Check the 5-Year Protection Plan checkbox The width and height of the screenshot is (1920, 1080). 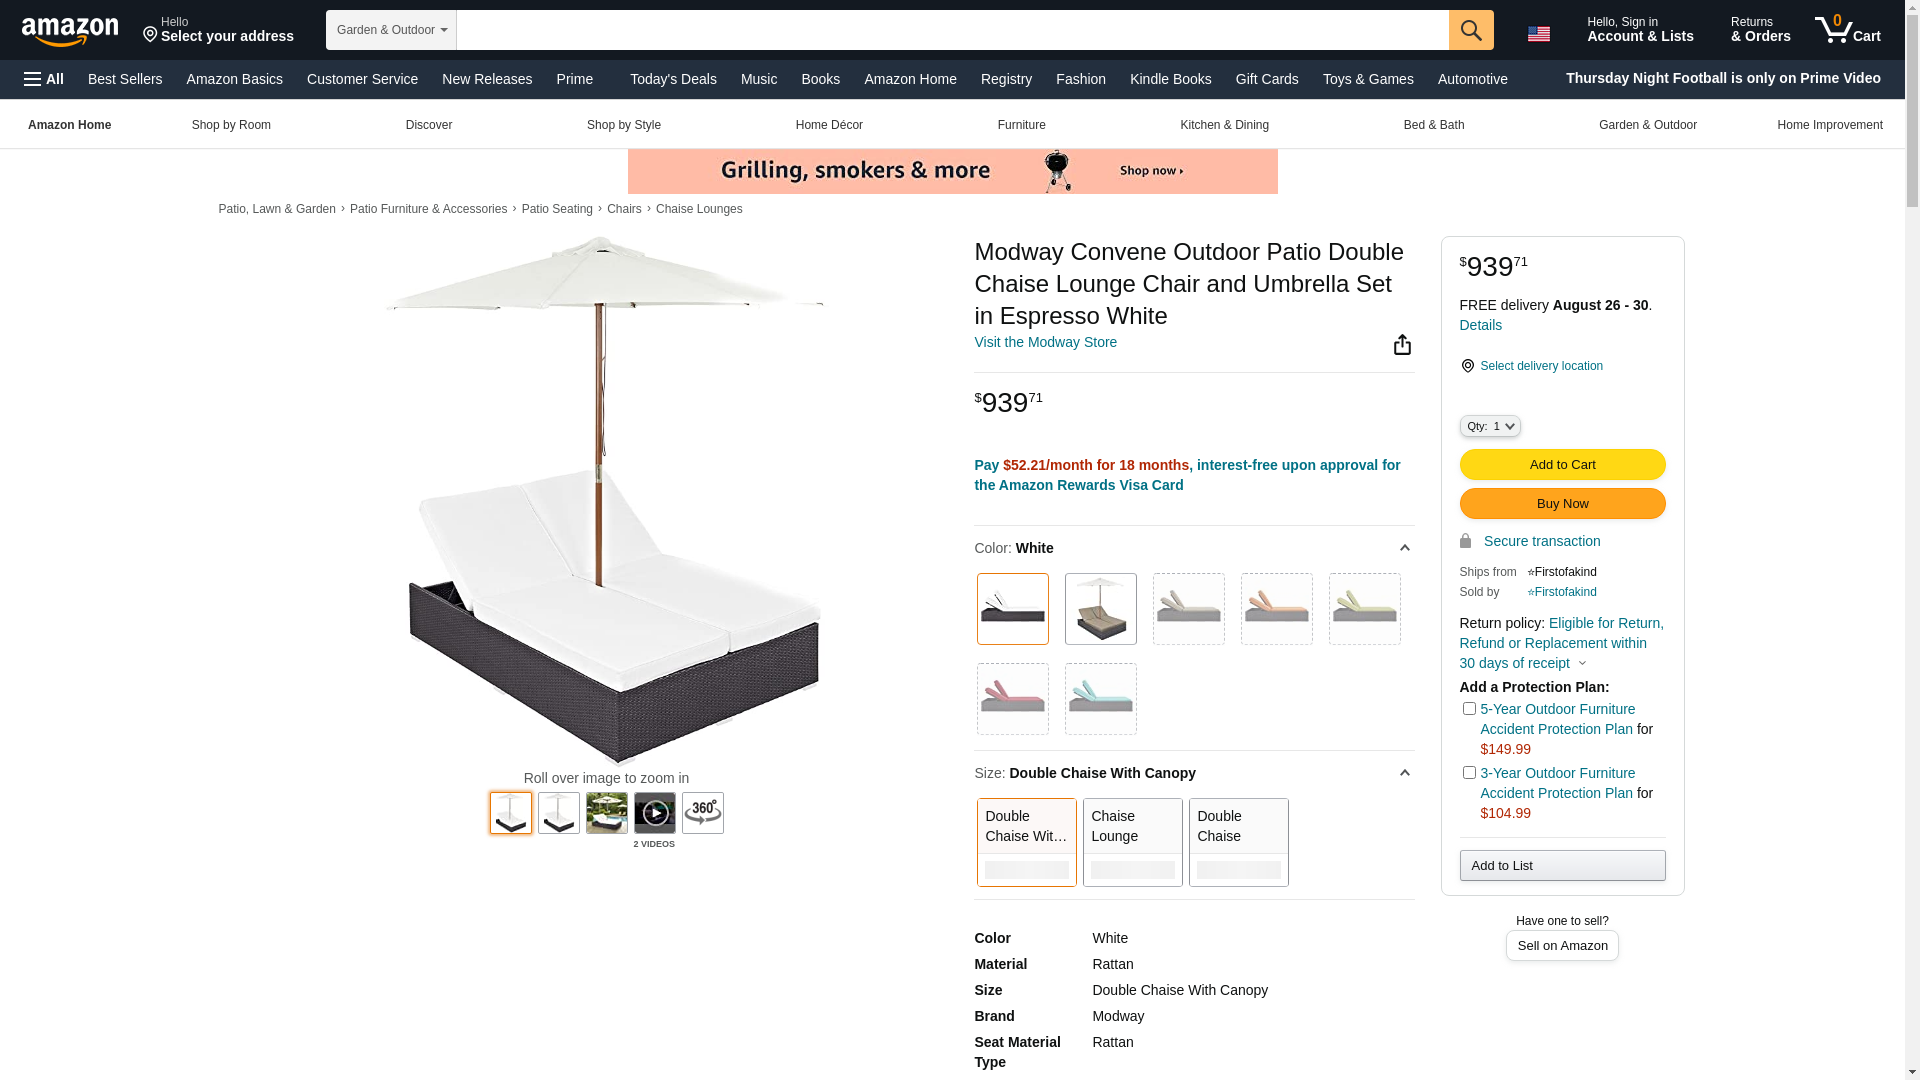(x=1468, y=709)
